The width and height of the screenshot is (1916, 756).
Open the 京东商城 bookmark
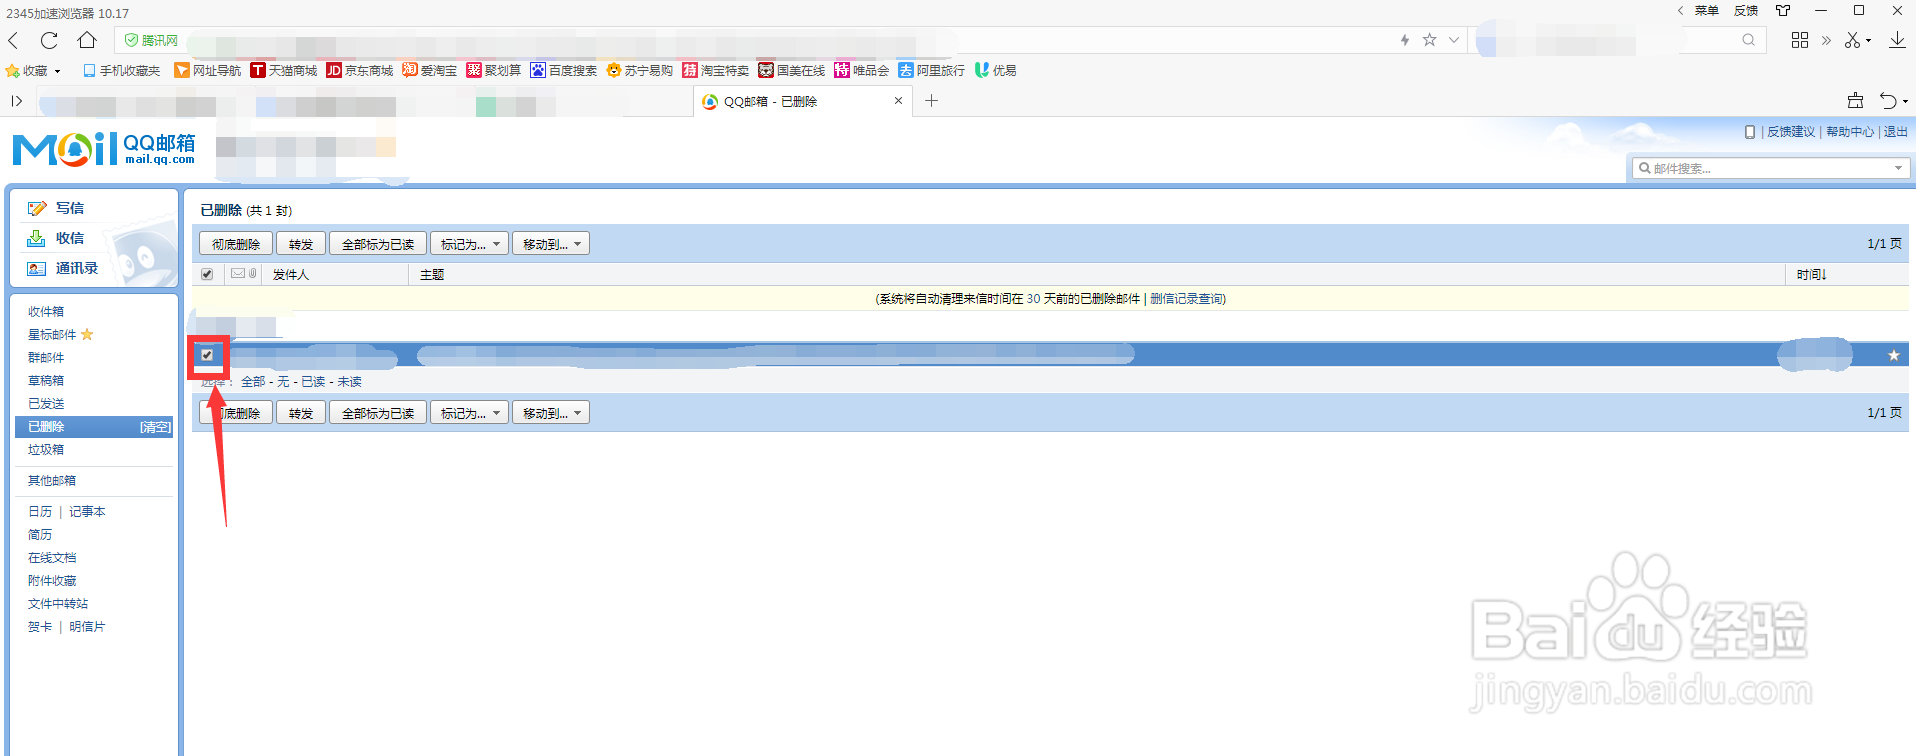[x=360, y=70]
